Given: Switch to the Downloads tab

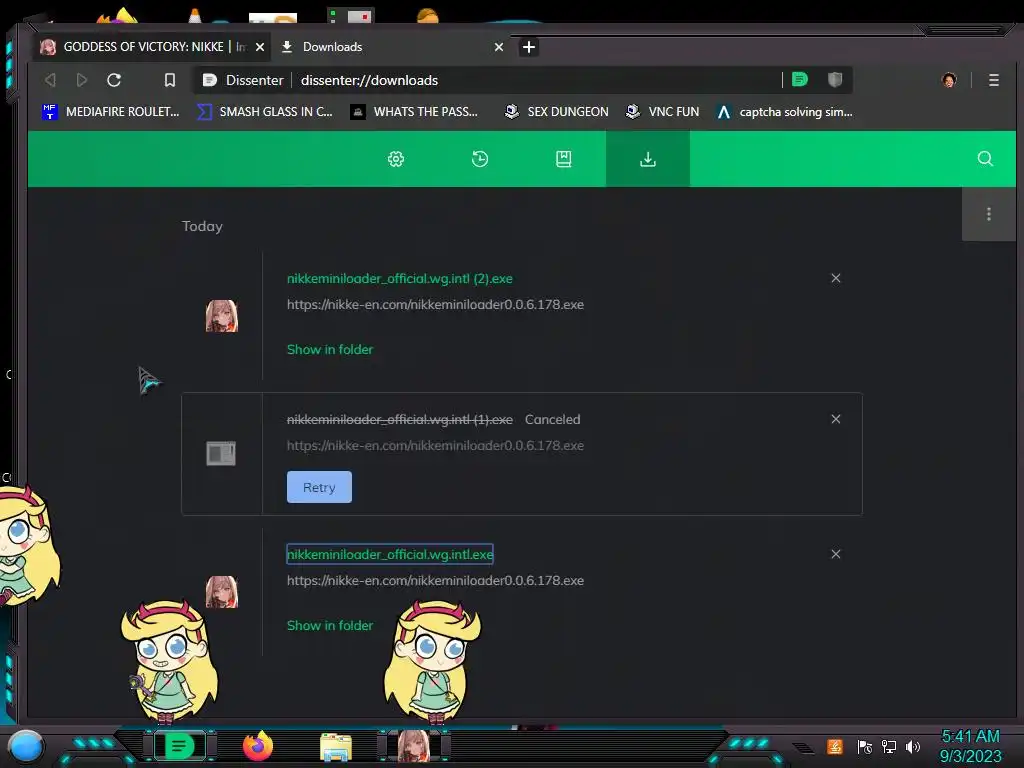Looking at the screenshot, I should coord(392,47).
